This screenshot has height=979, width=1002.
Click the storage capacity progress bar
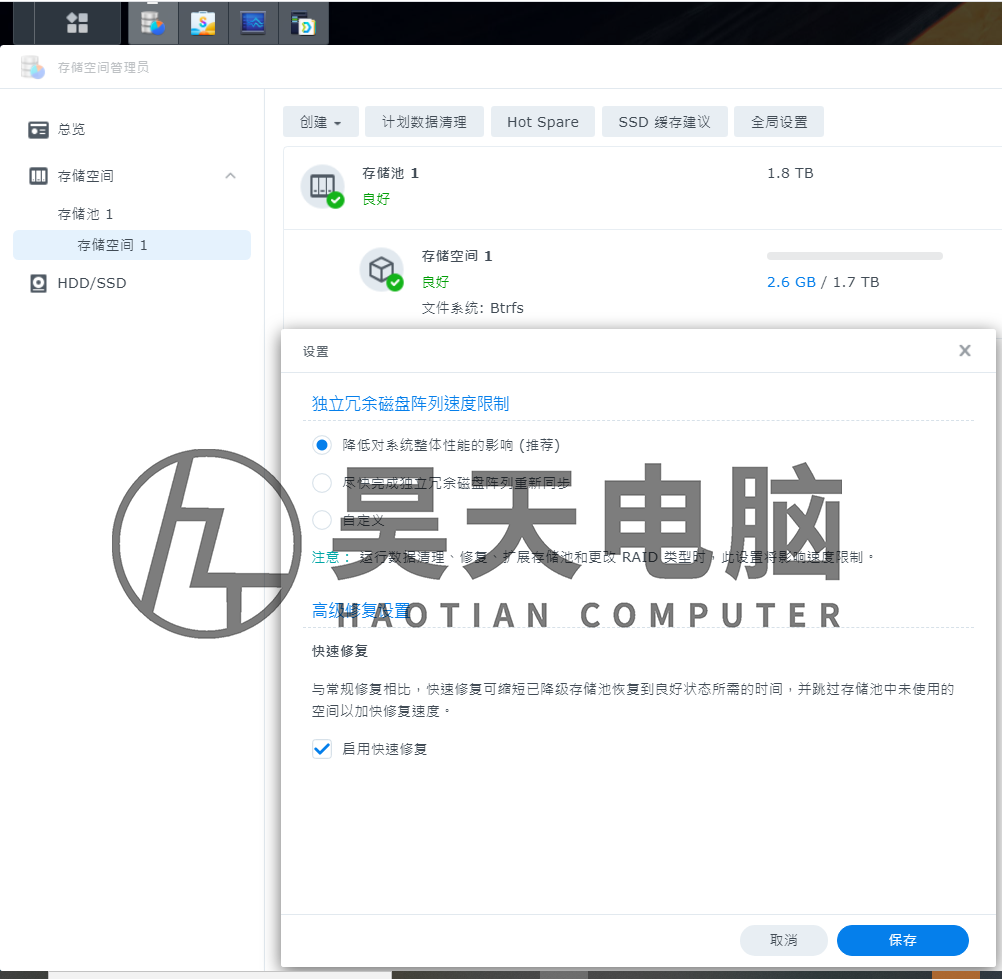pos(854,256)
